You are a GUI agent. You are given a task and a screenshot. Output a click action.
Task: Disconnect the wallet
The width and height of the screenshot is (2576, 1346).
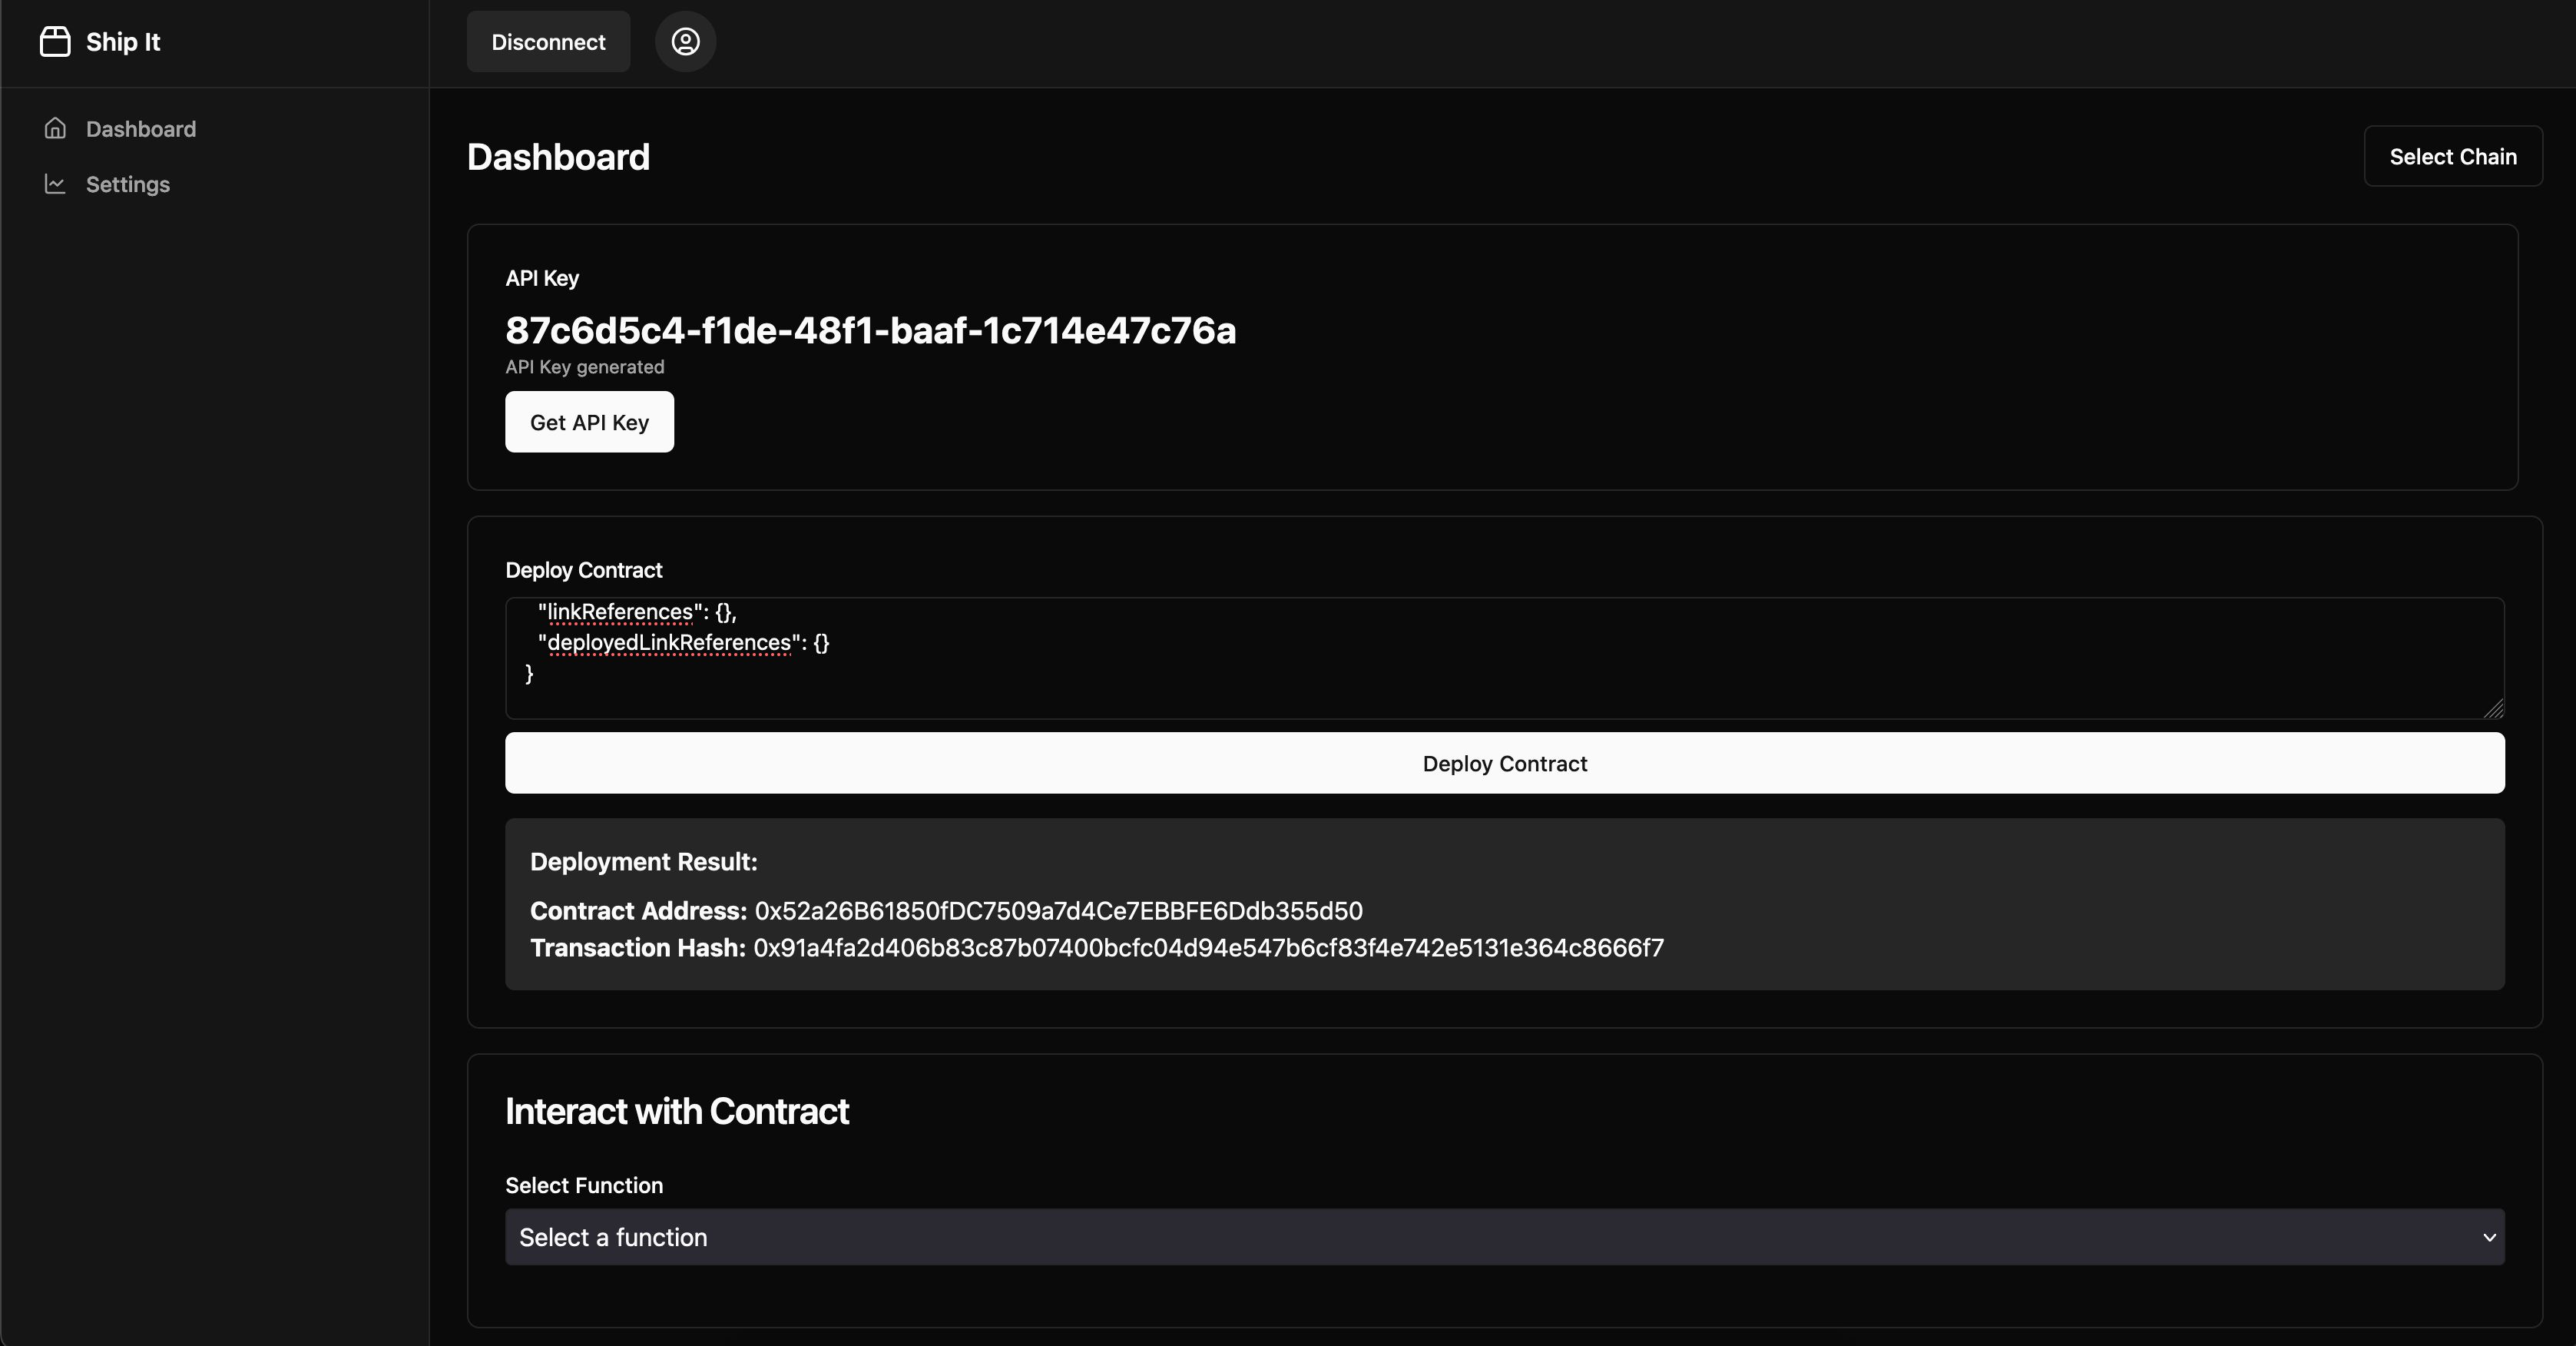(548, 42)
